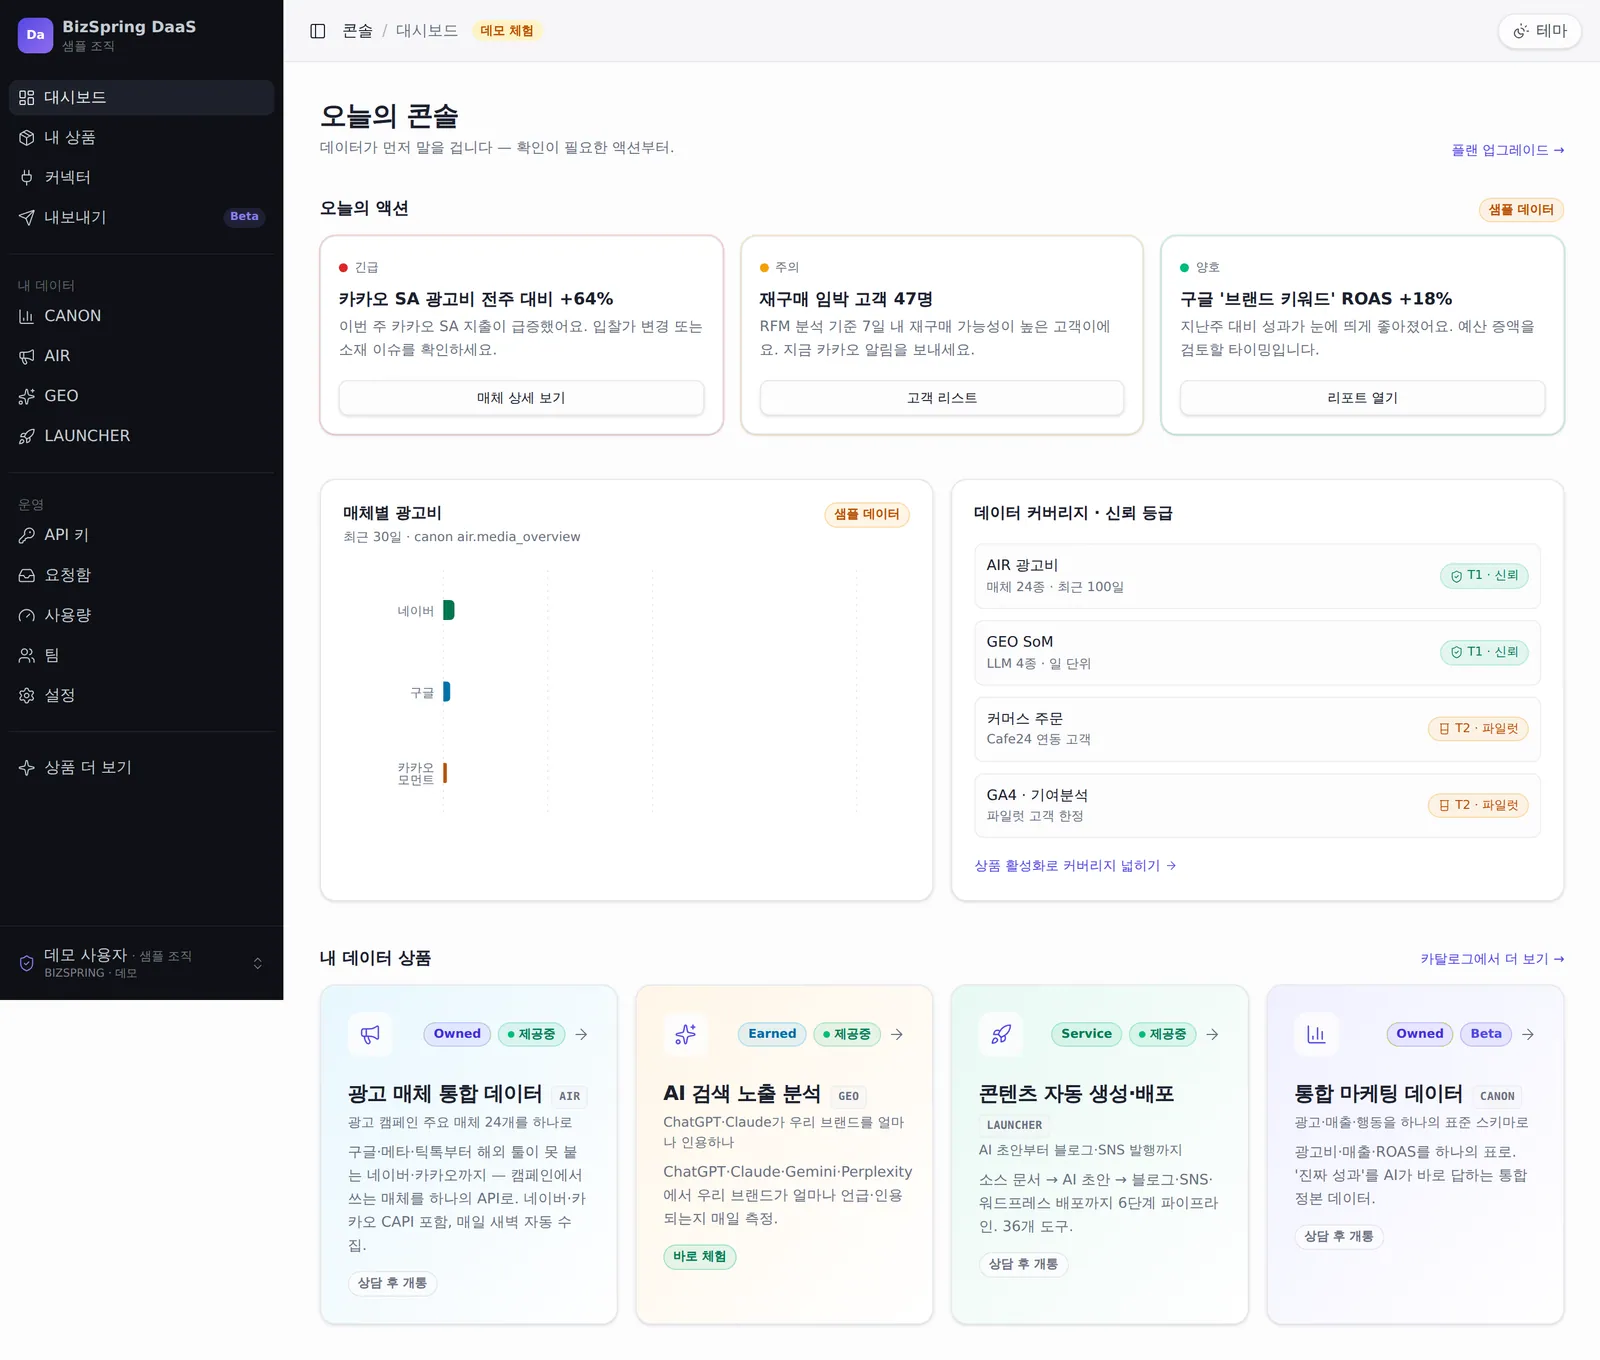Click 상담 후 개통 on 광고 매체 card
The width and height of the screenshot is (1600, 1360).
392,1283
